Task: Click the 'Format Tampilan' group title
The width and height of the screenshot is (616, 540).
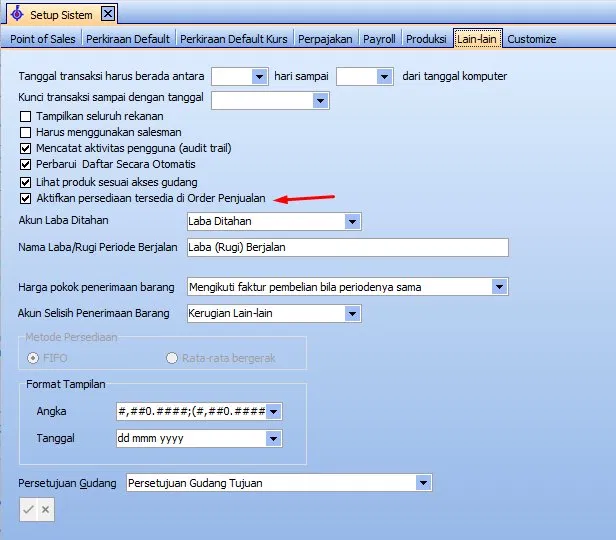Action: pos(66,384)
